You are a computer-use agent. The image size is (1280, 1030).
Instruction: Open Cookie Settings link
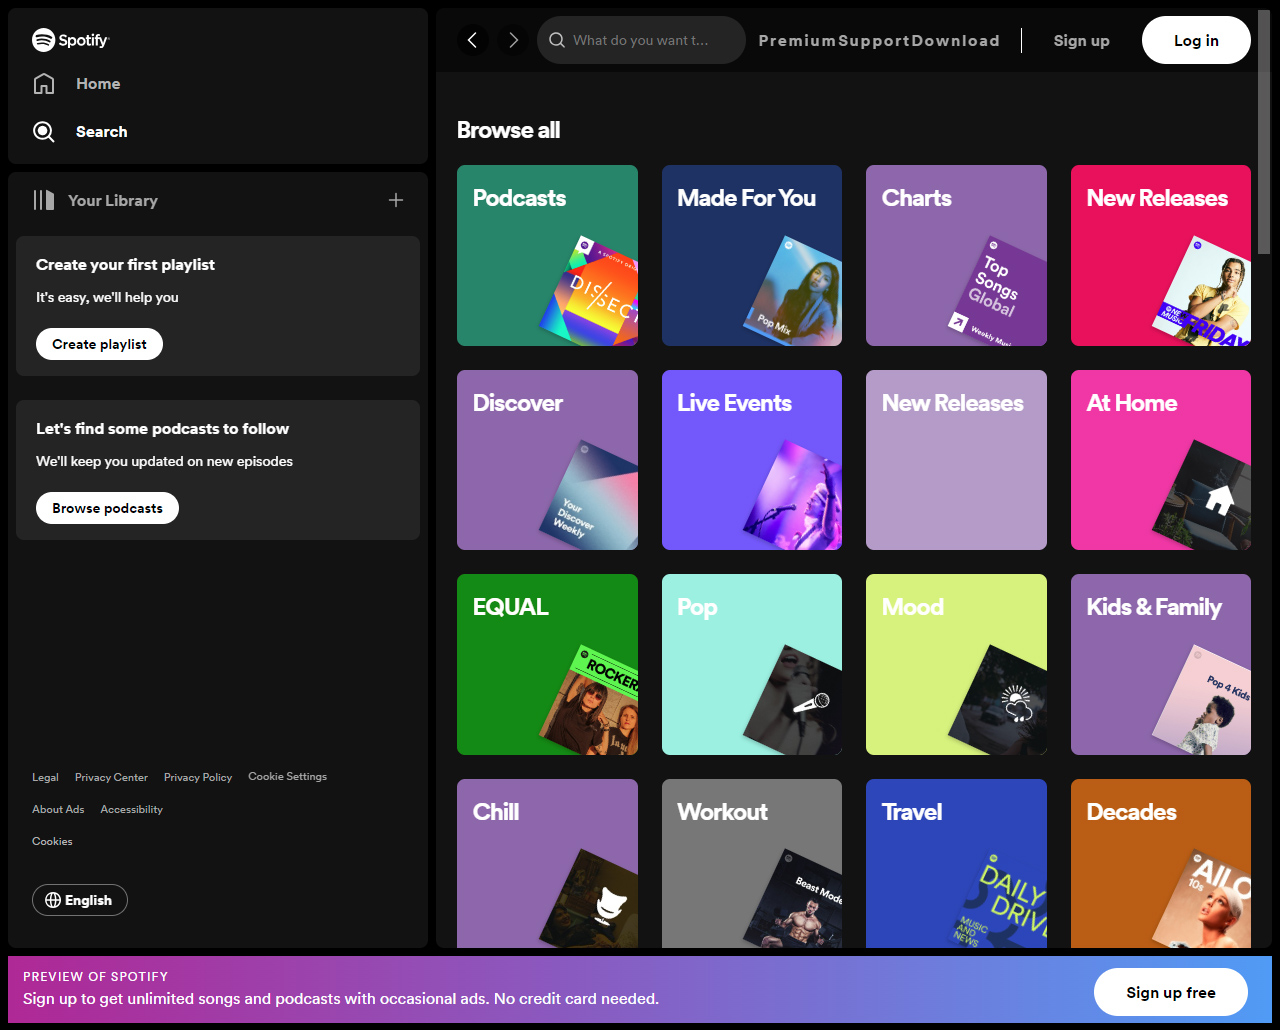point(288,776)
